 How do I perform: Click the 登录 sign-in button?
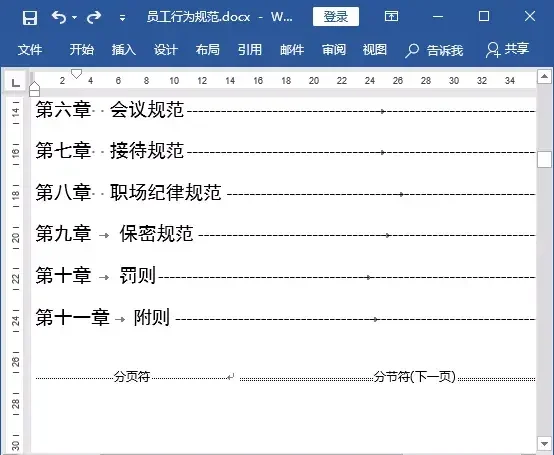tap(336, 17)
